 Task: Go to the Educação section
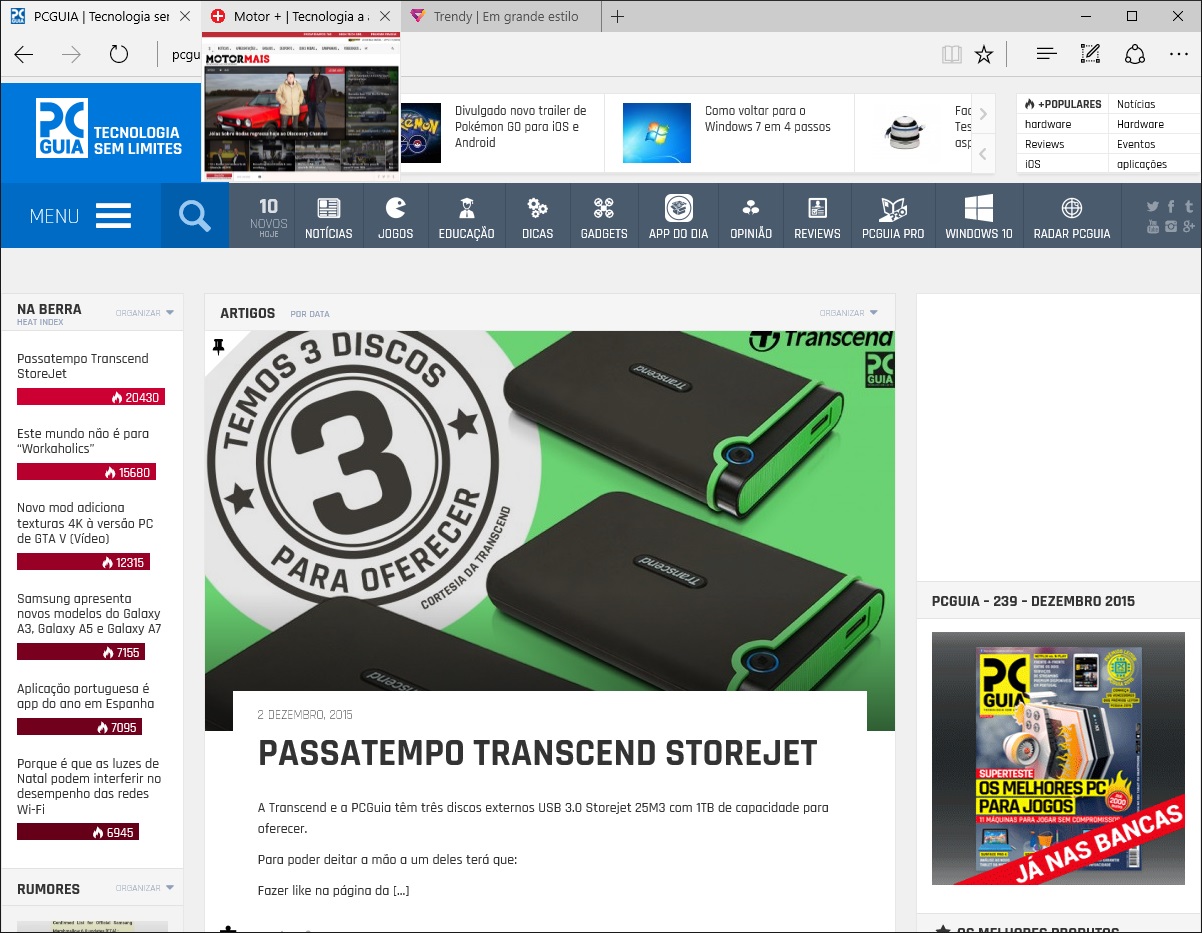[x=466, y=216]
